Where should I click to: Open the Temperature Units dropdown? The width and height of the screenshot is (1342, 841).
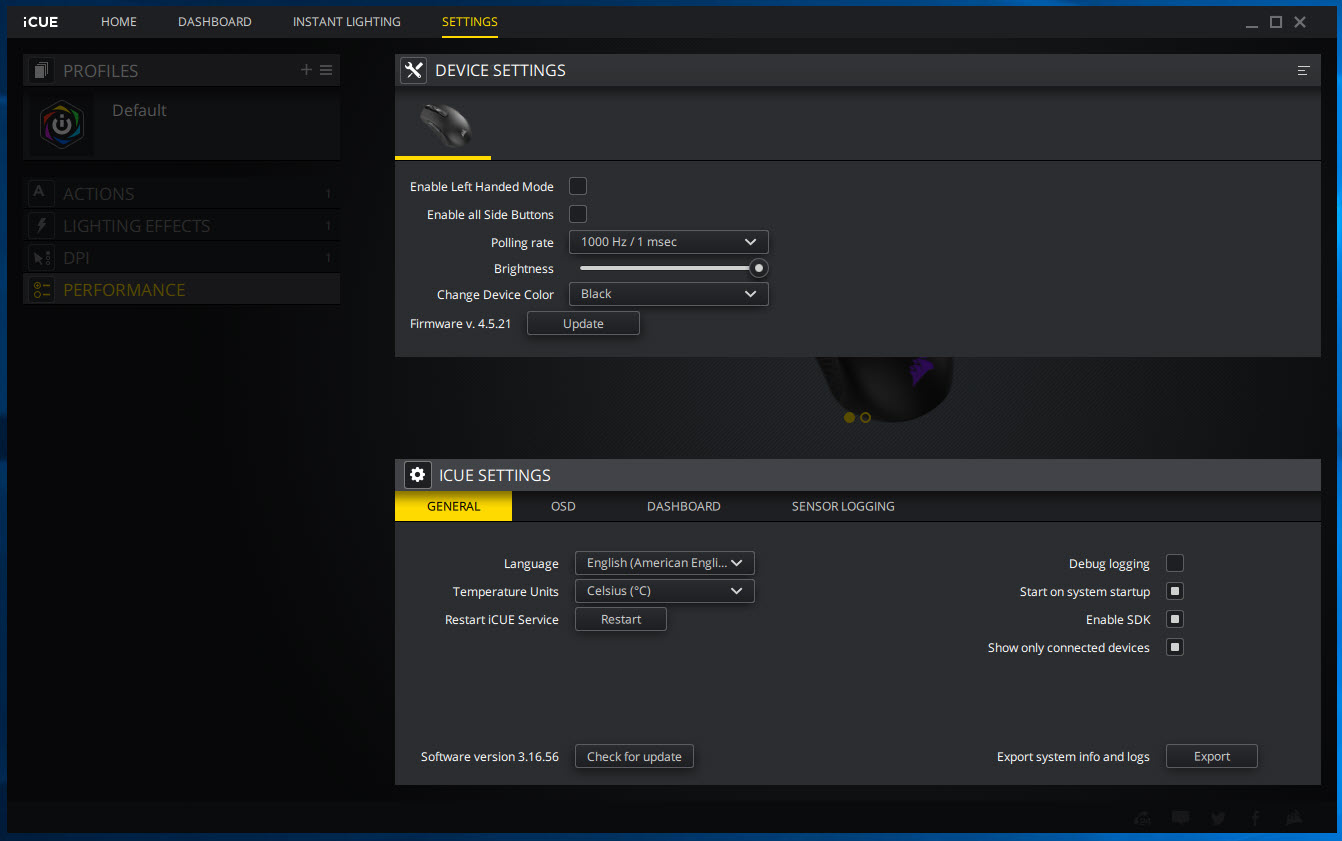coord(664,591)
